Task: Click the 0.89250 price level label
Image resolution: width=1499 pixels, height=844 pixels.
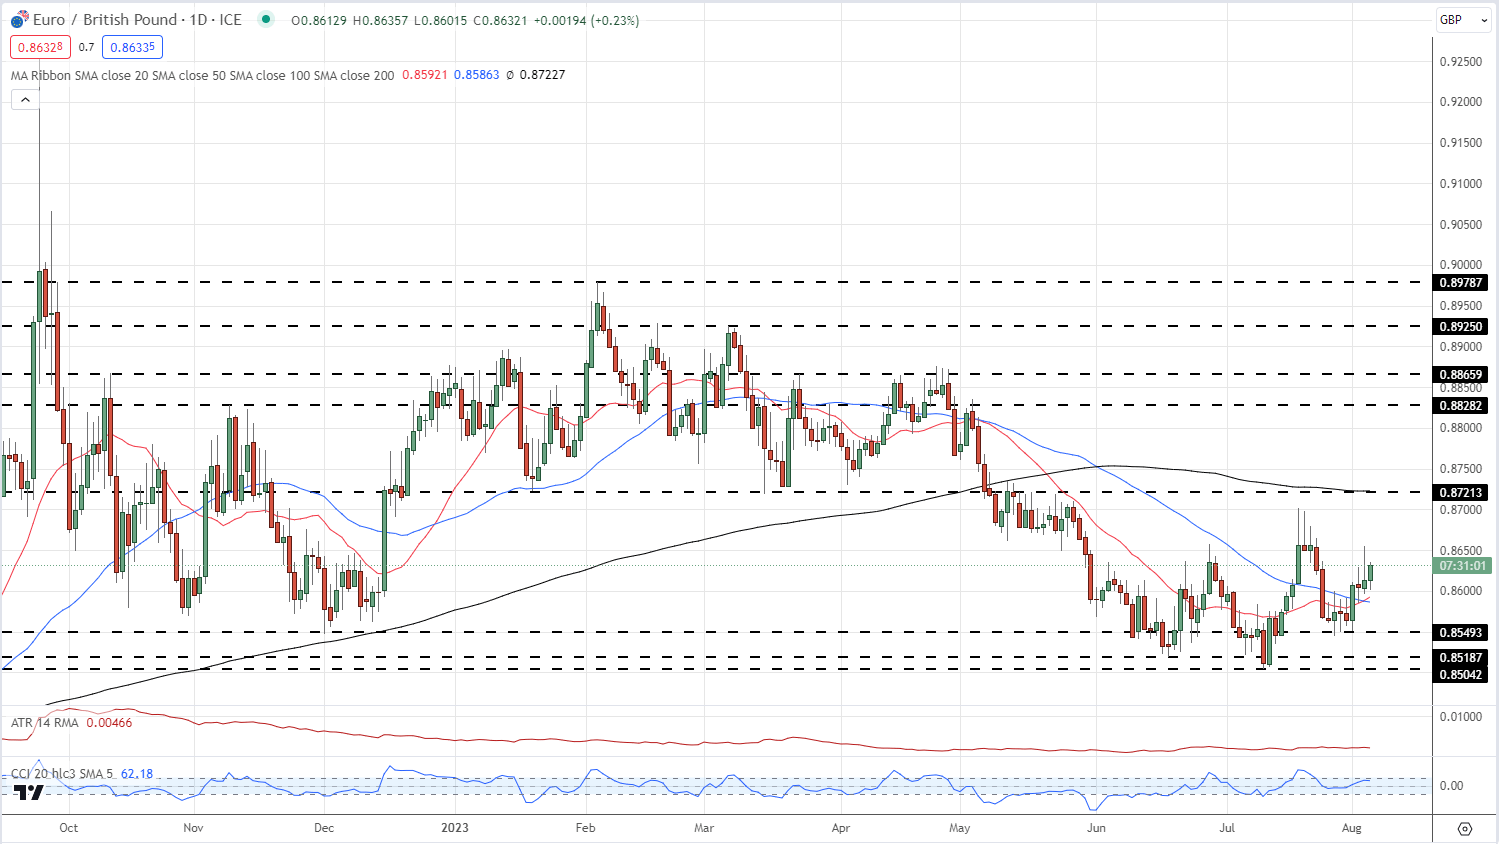Action: pyautogui.click(x=1461, y=327)
